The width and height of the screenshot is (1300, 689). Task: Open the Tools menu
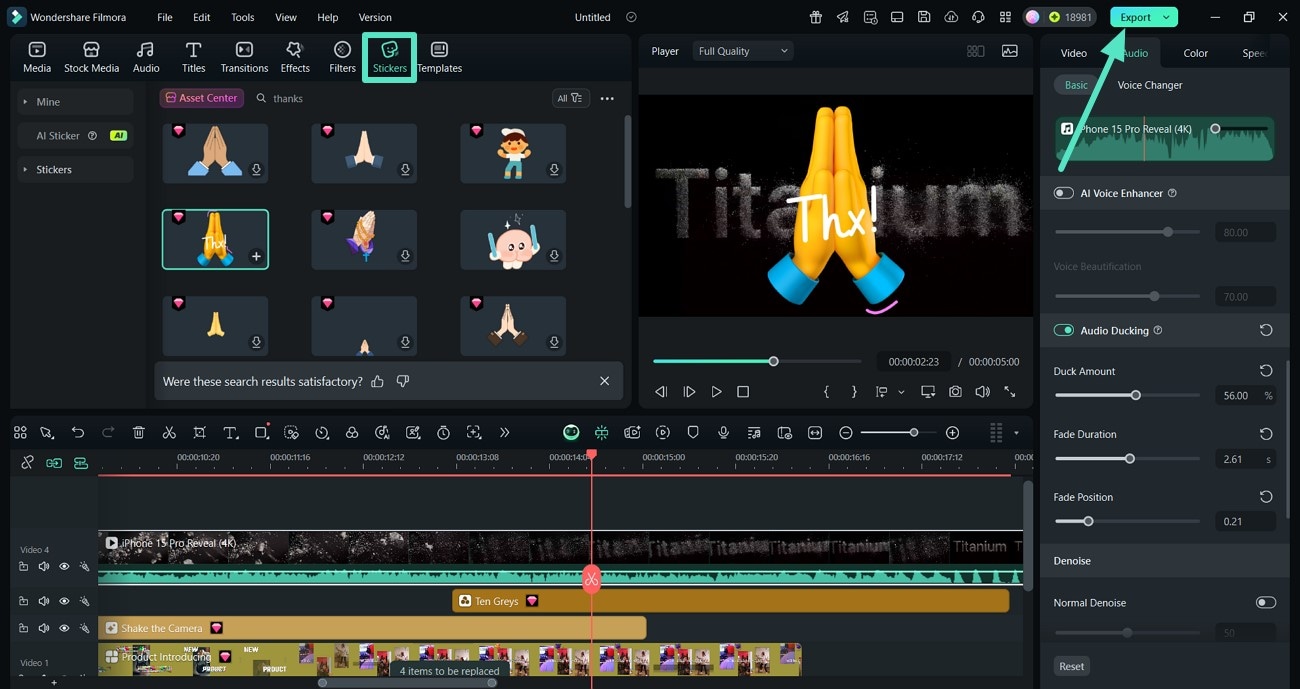click(243, 17)
